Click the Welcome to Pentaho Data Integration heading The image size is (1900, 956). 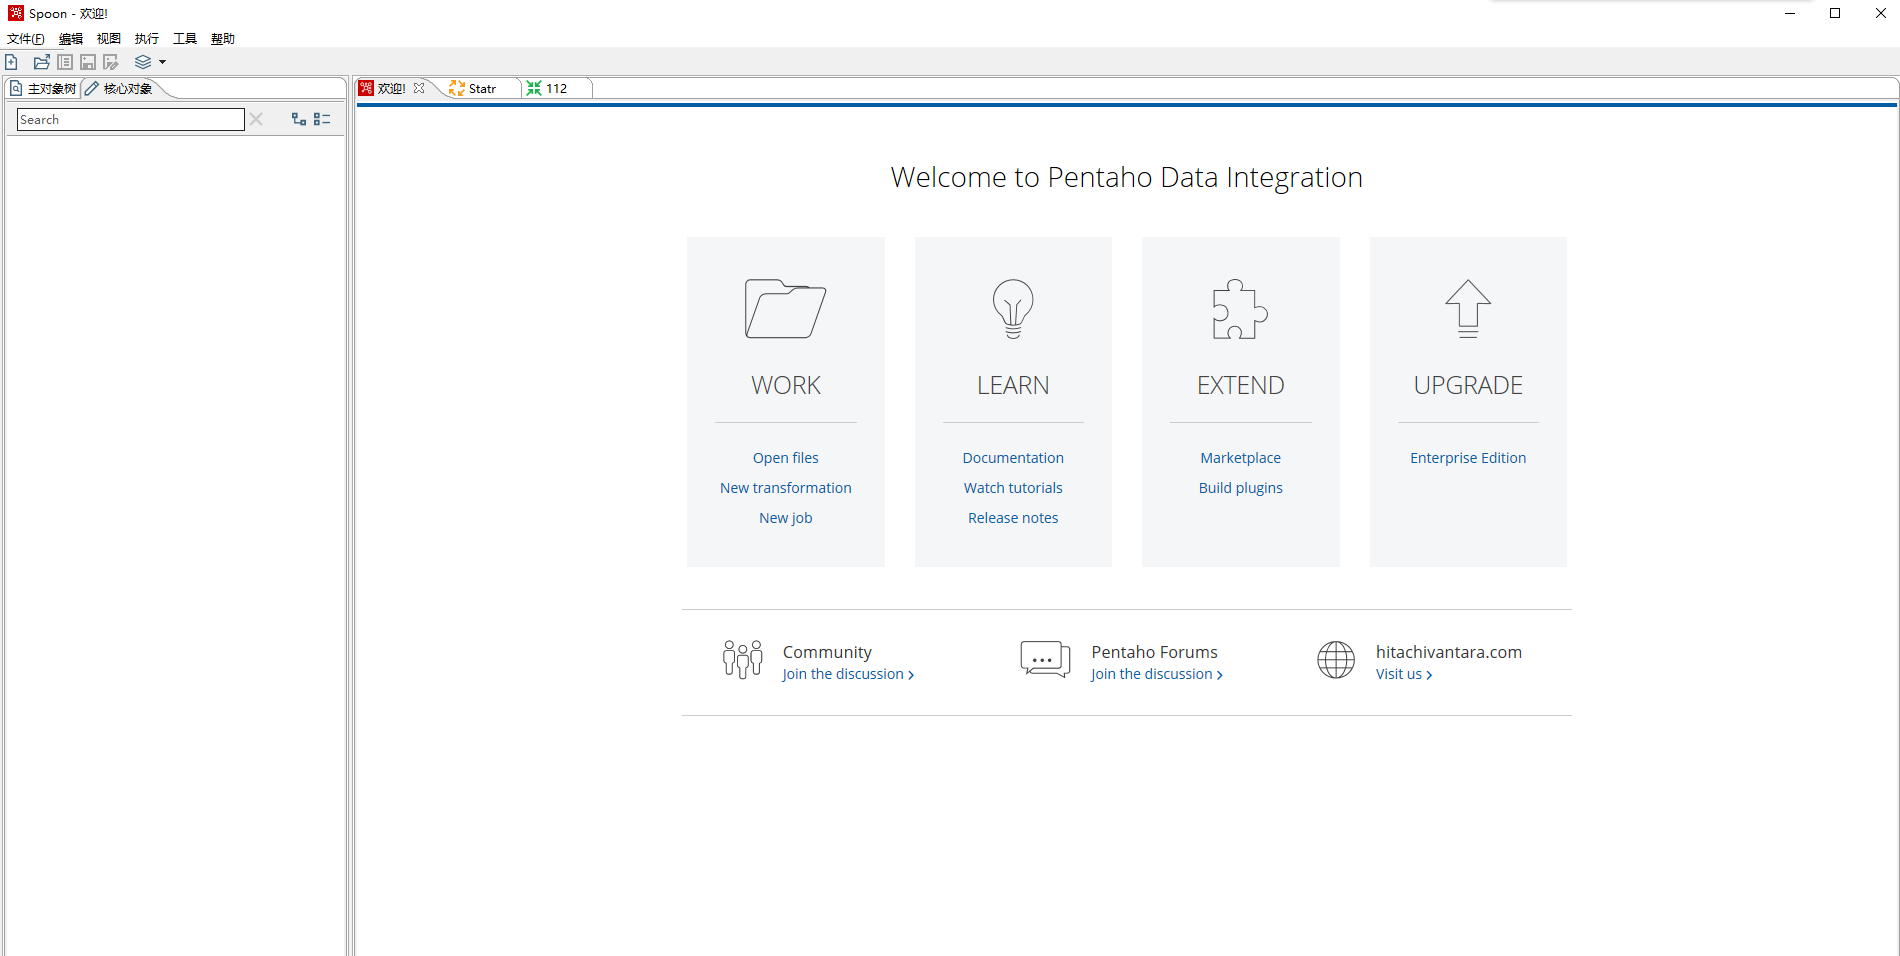[x=1127, y=177]
